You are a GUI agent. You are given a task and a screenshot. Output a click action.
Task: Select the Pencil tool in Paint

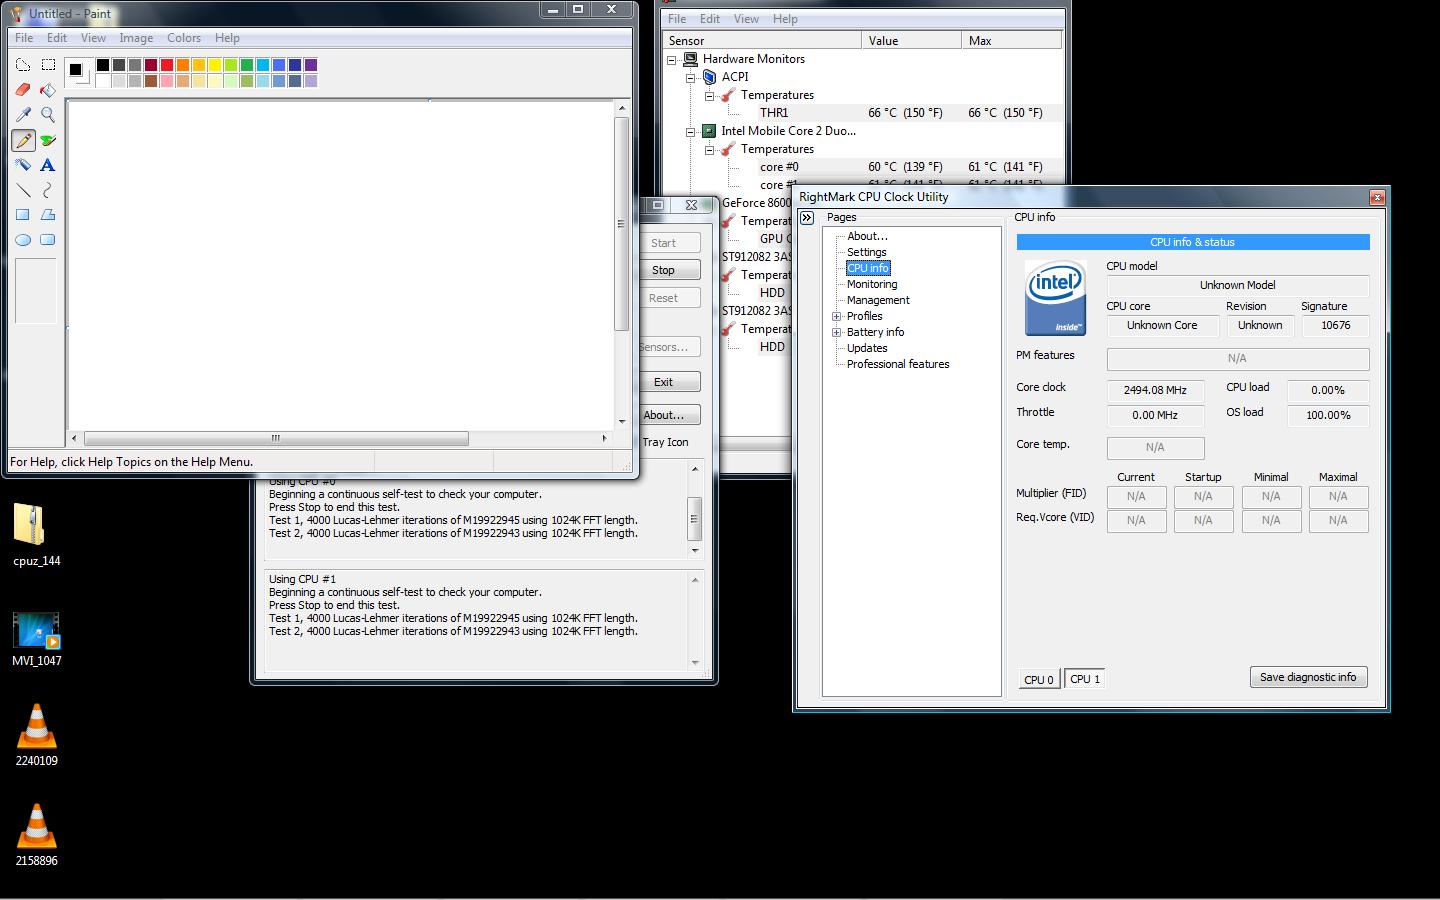pyautogui.click(x=23, y=140)
